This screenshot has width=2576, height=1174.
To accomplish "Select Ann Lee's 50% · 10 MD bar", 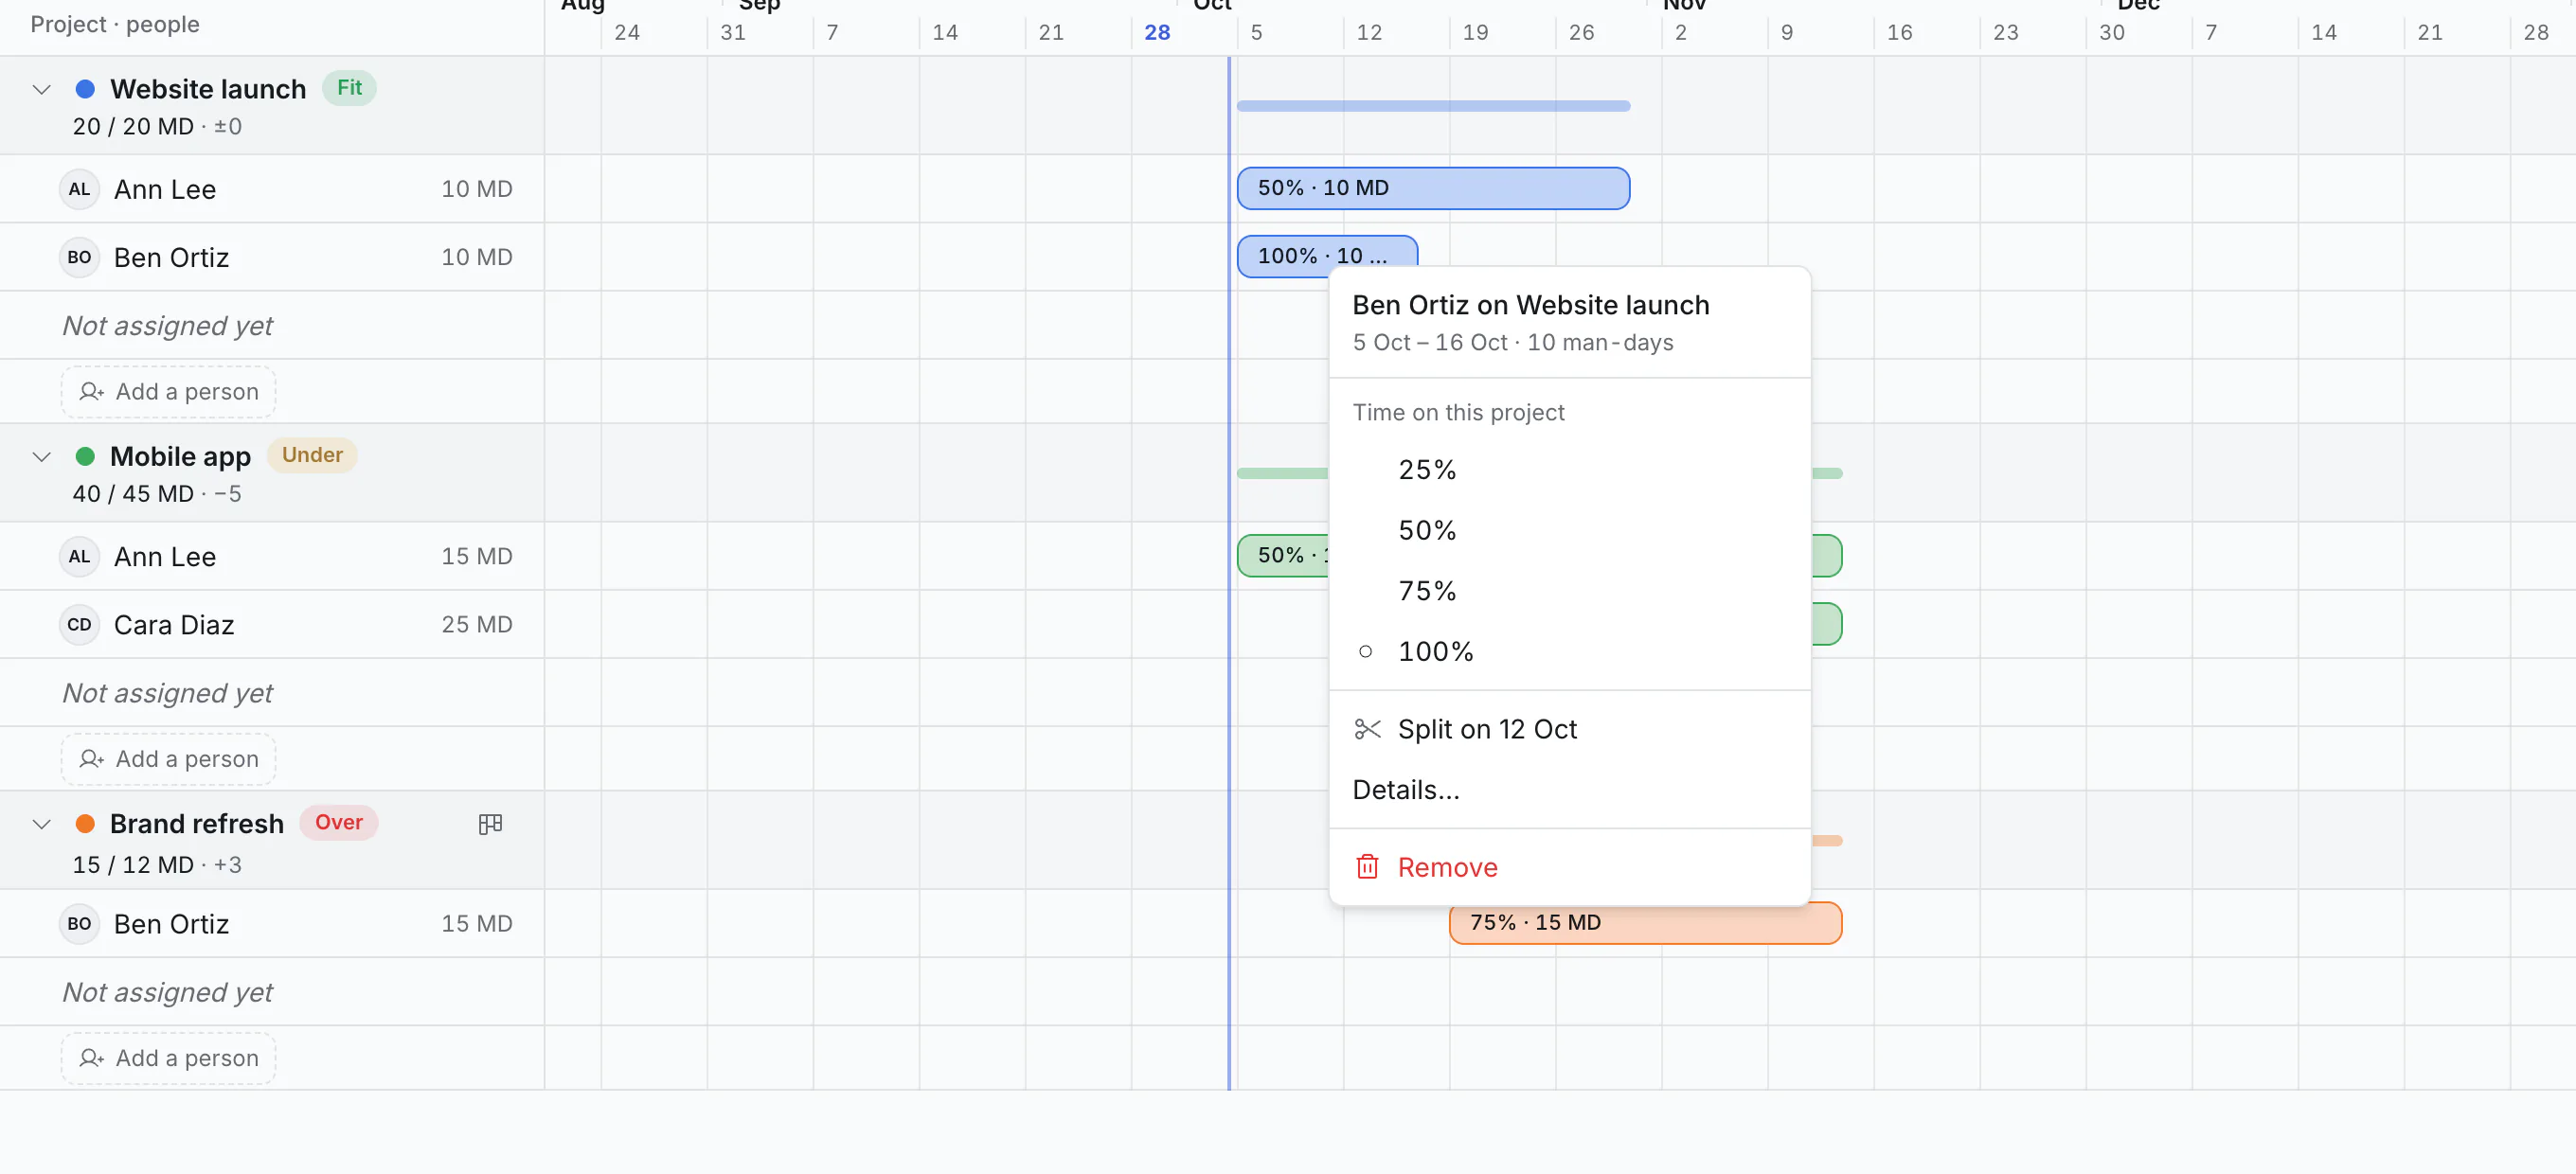I will [x=1433, y=188].
